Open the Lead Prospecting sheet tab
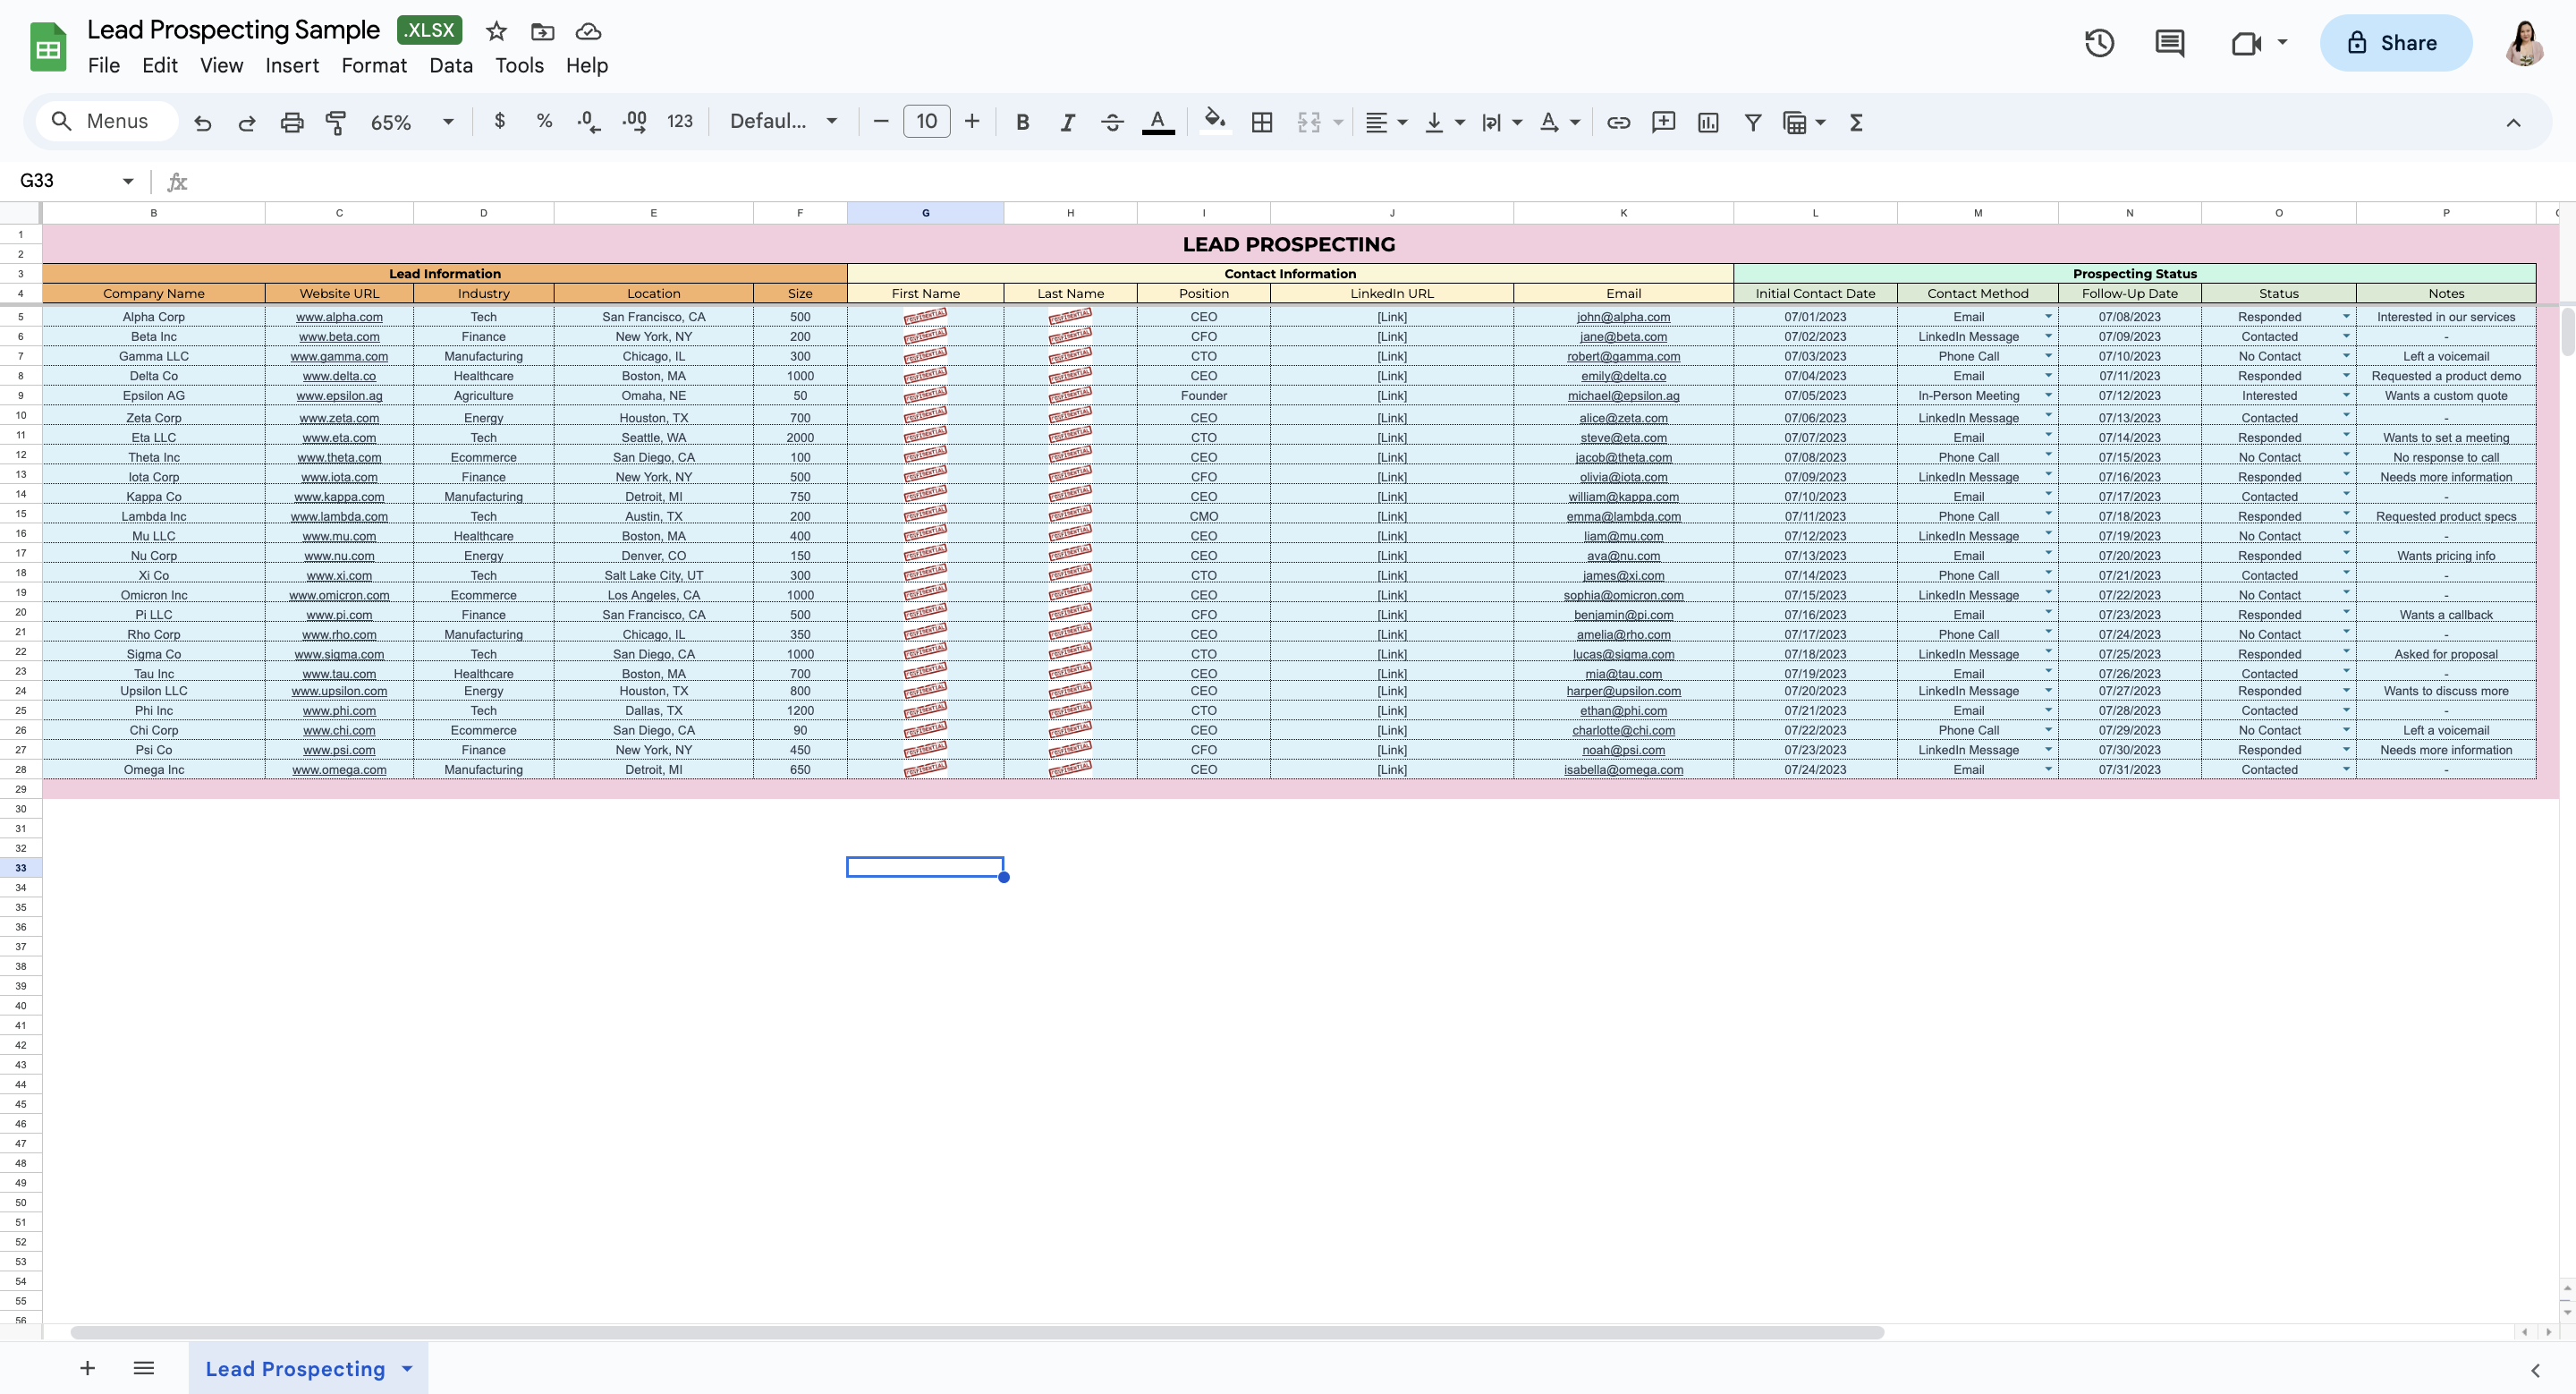Screen dimensions: 2576x1394 tap(295, 1368)
